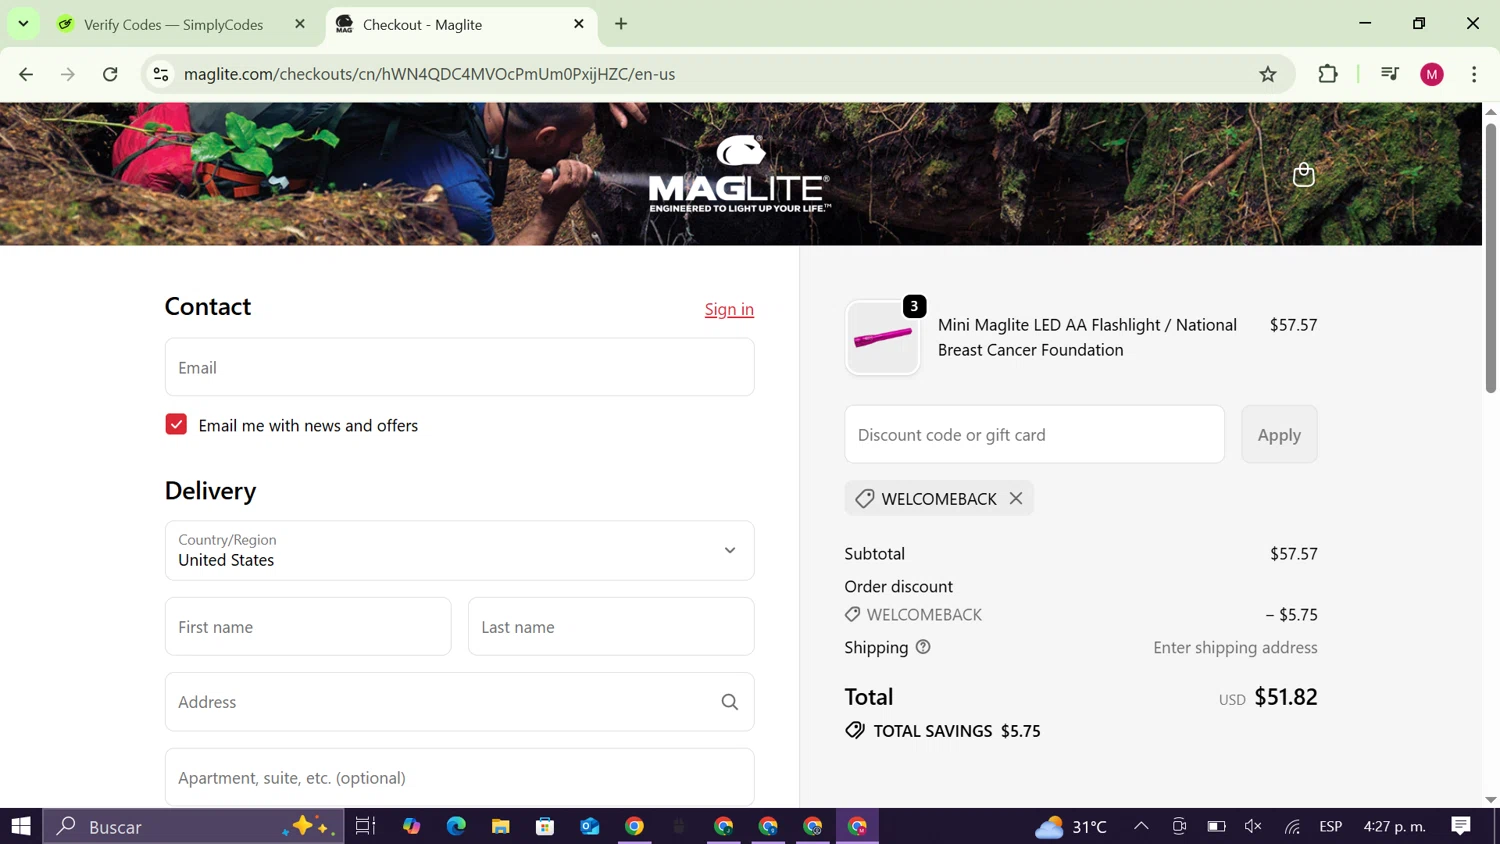
Task: Open the notifications center icon
Action: click(1461, 826)
